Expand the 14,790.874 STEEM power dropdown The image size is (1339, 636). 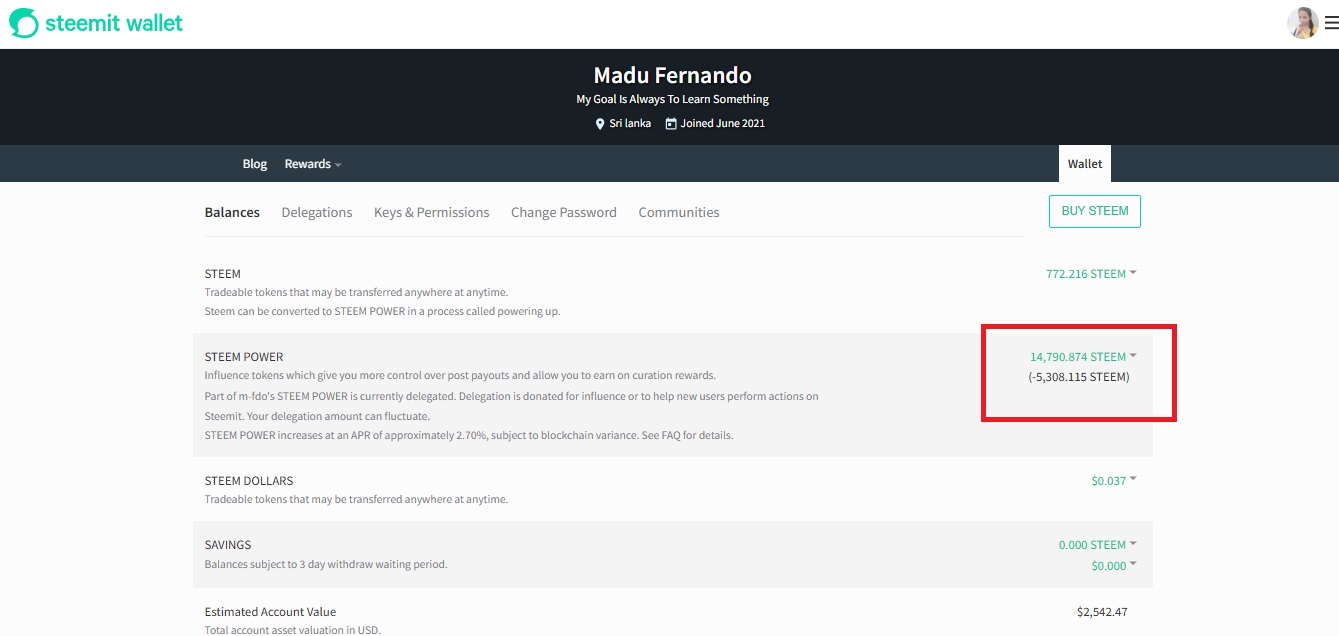click(1083, 357)
